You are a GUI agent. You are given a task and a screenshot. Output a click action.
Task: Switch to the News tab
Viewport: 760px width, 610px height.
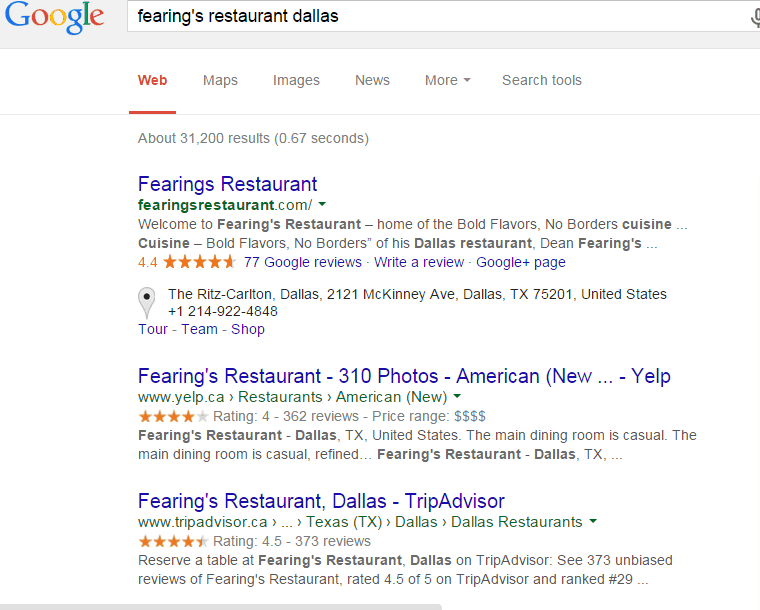point(372,80)
